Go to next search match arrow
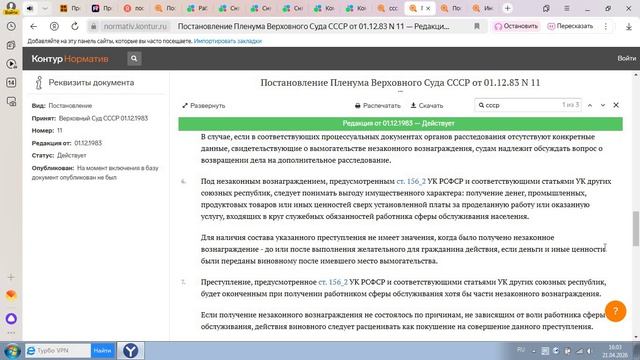The width and height of the screenshot is (640, 360). tap(603, 105)
